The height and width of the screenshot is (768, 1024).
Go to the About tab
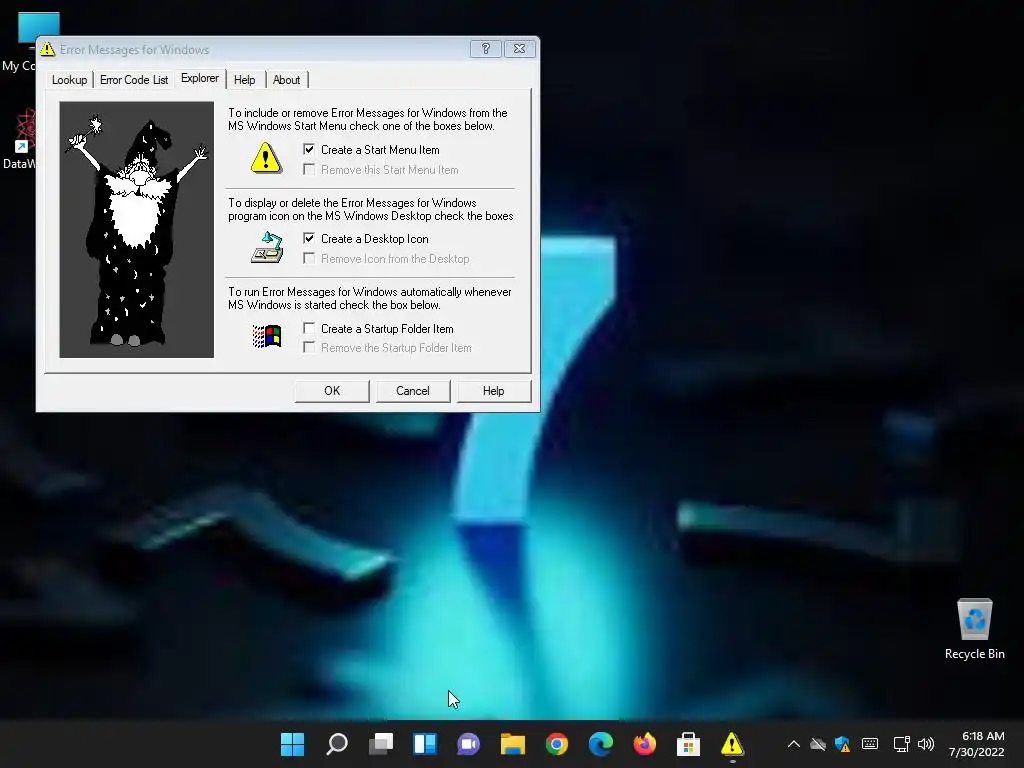pyautogui.click(x=287, y=80)
